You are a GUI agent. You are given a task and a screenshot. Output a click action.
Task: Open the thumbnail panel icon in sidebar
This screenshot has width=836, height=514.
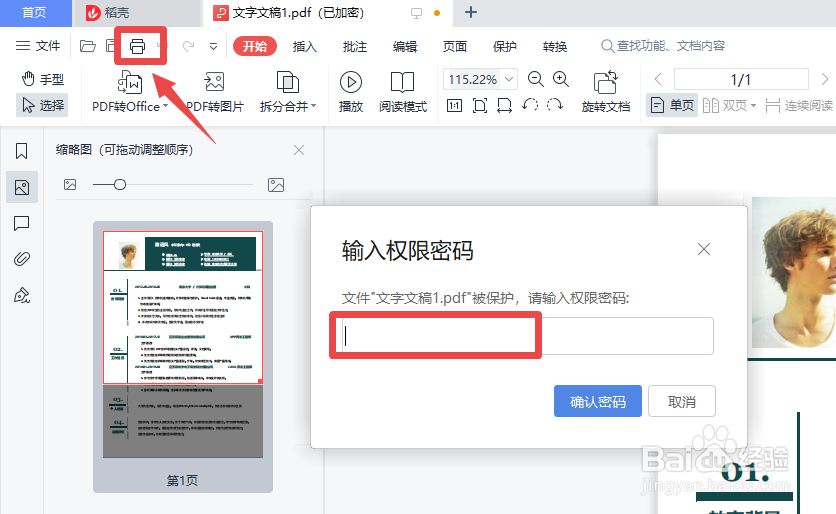[22, 187]
